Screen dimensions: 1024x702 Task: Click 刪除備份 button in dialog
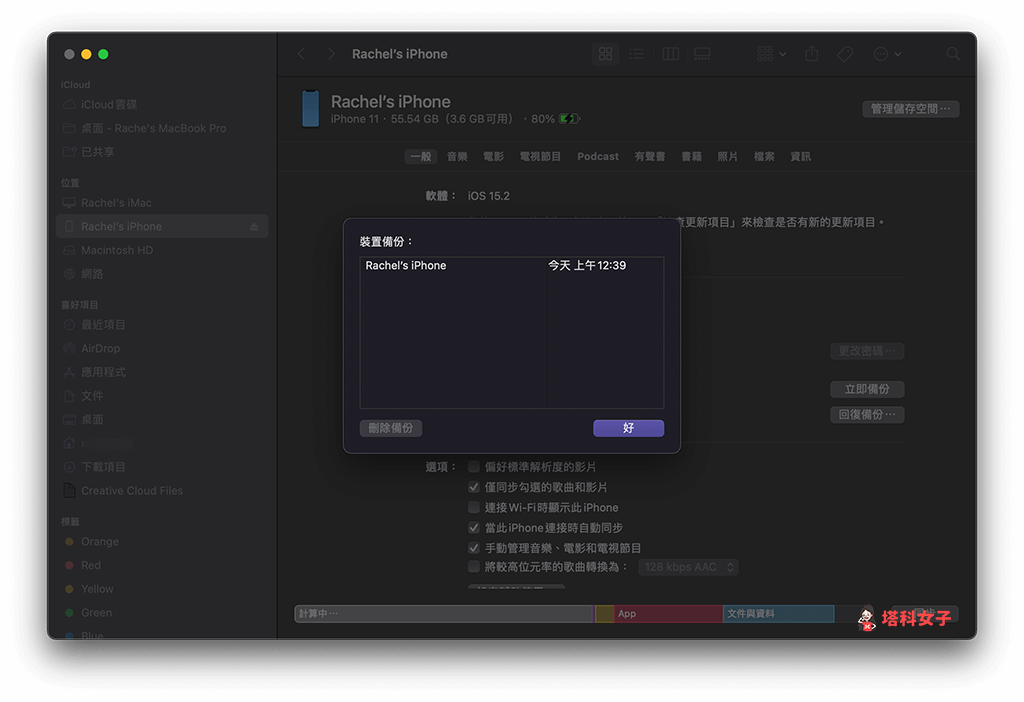[x=391, y=428]
